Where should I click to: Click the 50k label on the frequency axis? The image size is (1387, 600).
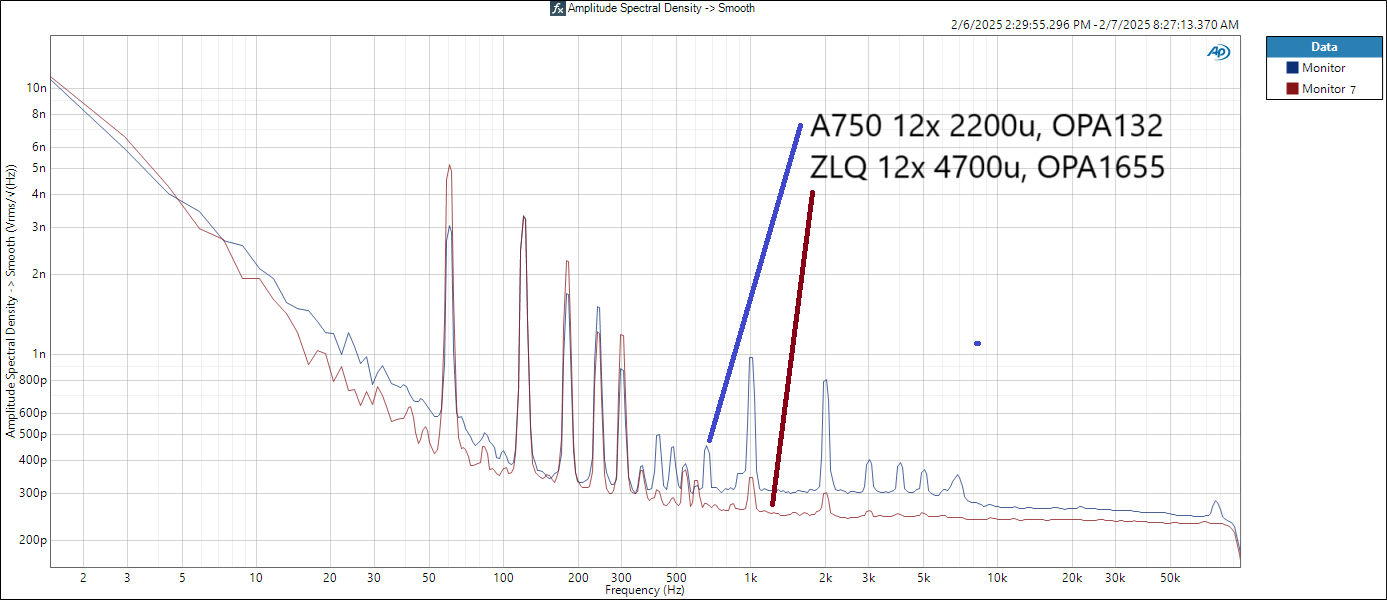1170,578
